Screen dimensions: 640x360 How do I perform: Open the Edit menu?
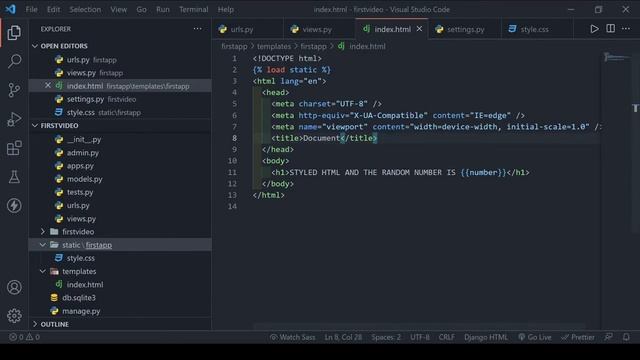[x=53, y=9]
